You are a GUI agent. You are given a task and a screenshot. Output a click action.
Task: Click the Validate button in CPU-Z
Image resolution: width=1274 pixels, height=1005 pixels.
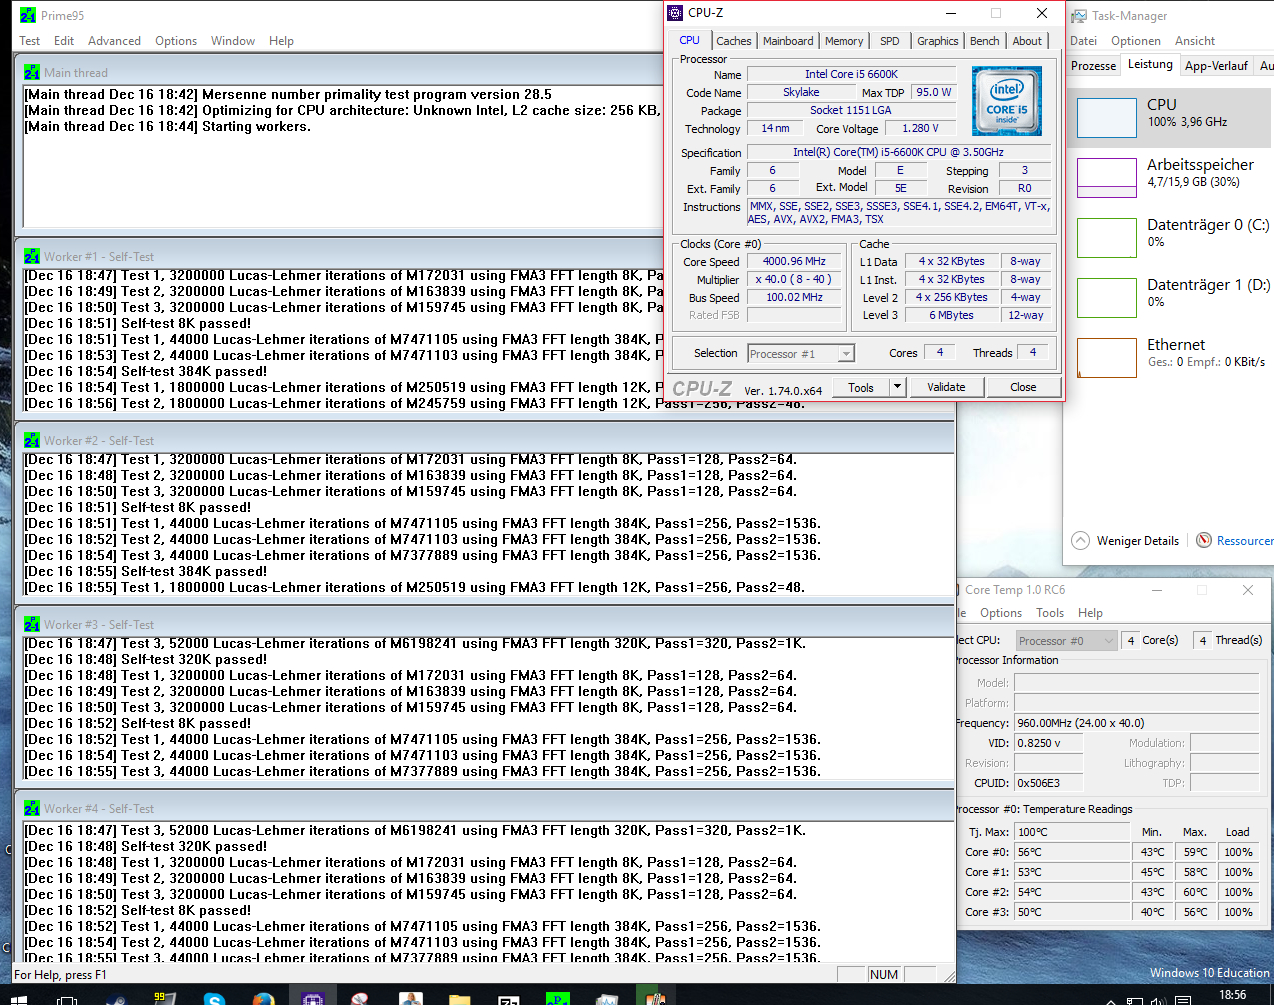946,387
